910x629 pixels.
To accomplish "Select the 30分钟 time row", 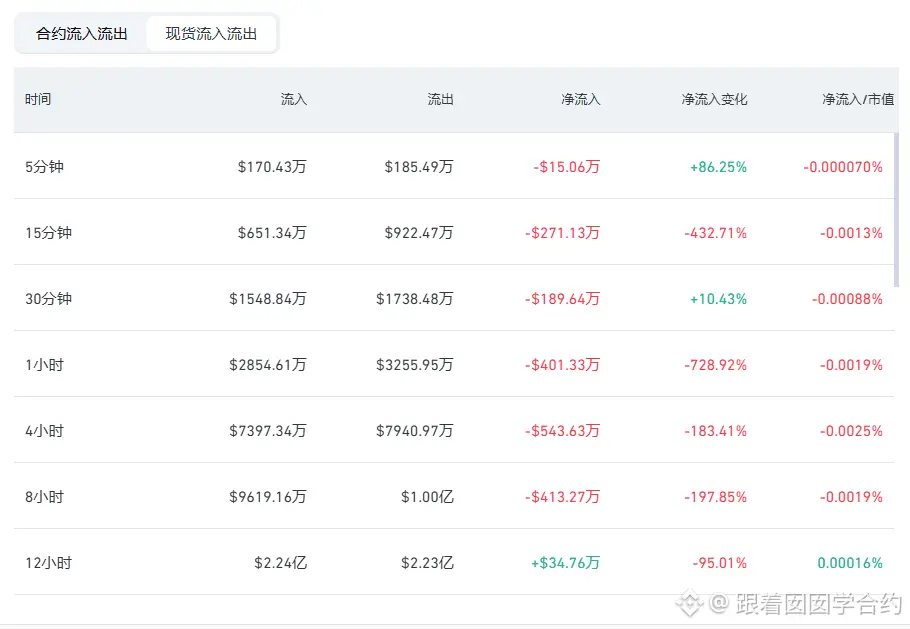I will [x=454, y=299].
